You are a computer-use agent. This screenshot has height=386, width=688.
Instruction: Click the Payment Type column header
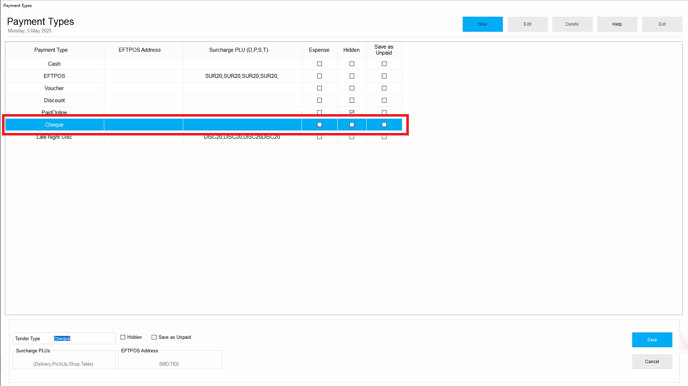click(55, 50)
